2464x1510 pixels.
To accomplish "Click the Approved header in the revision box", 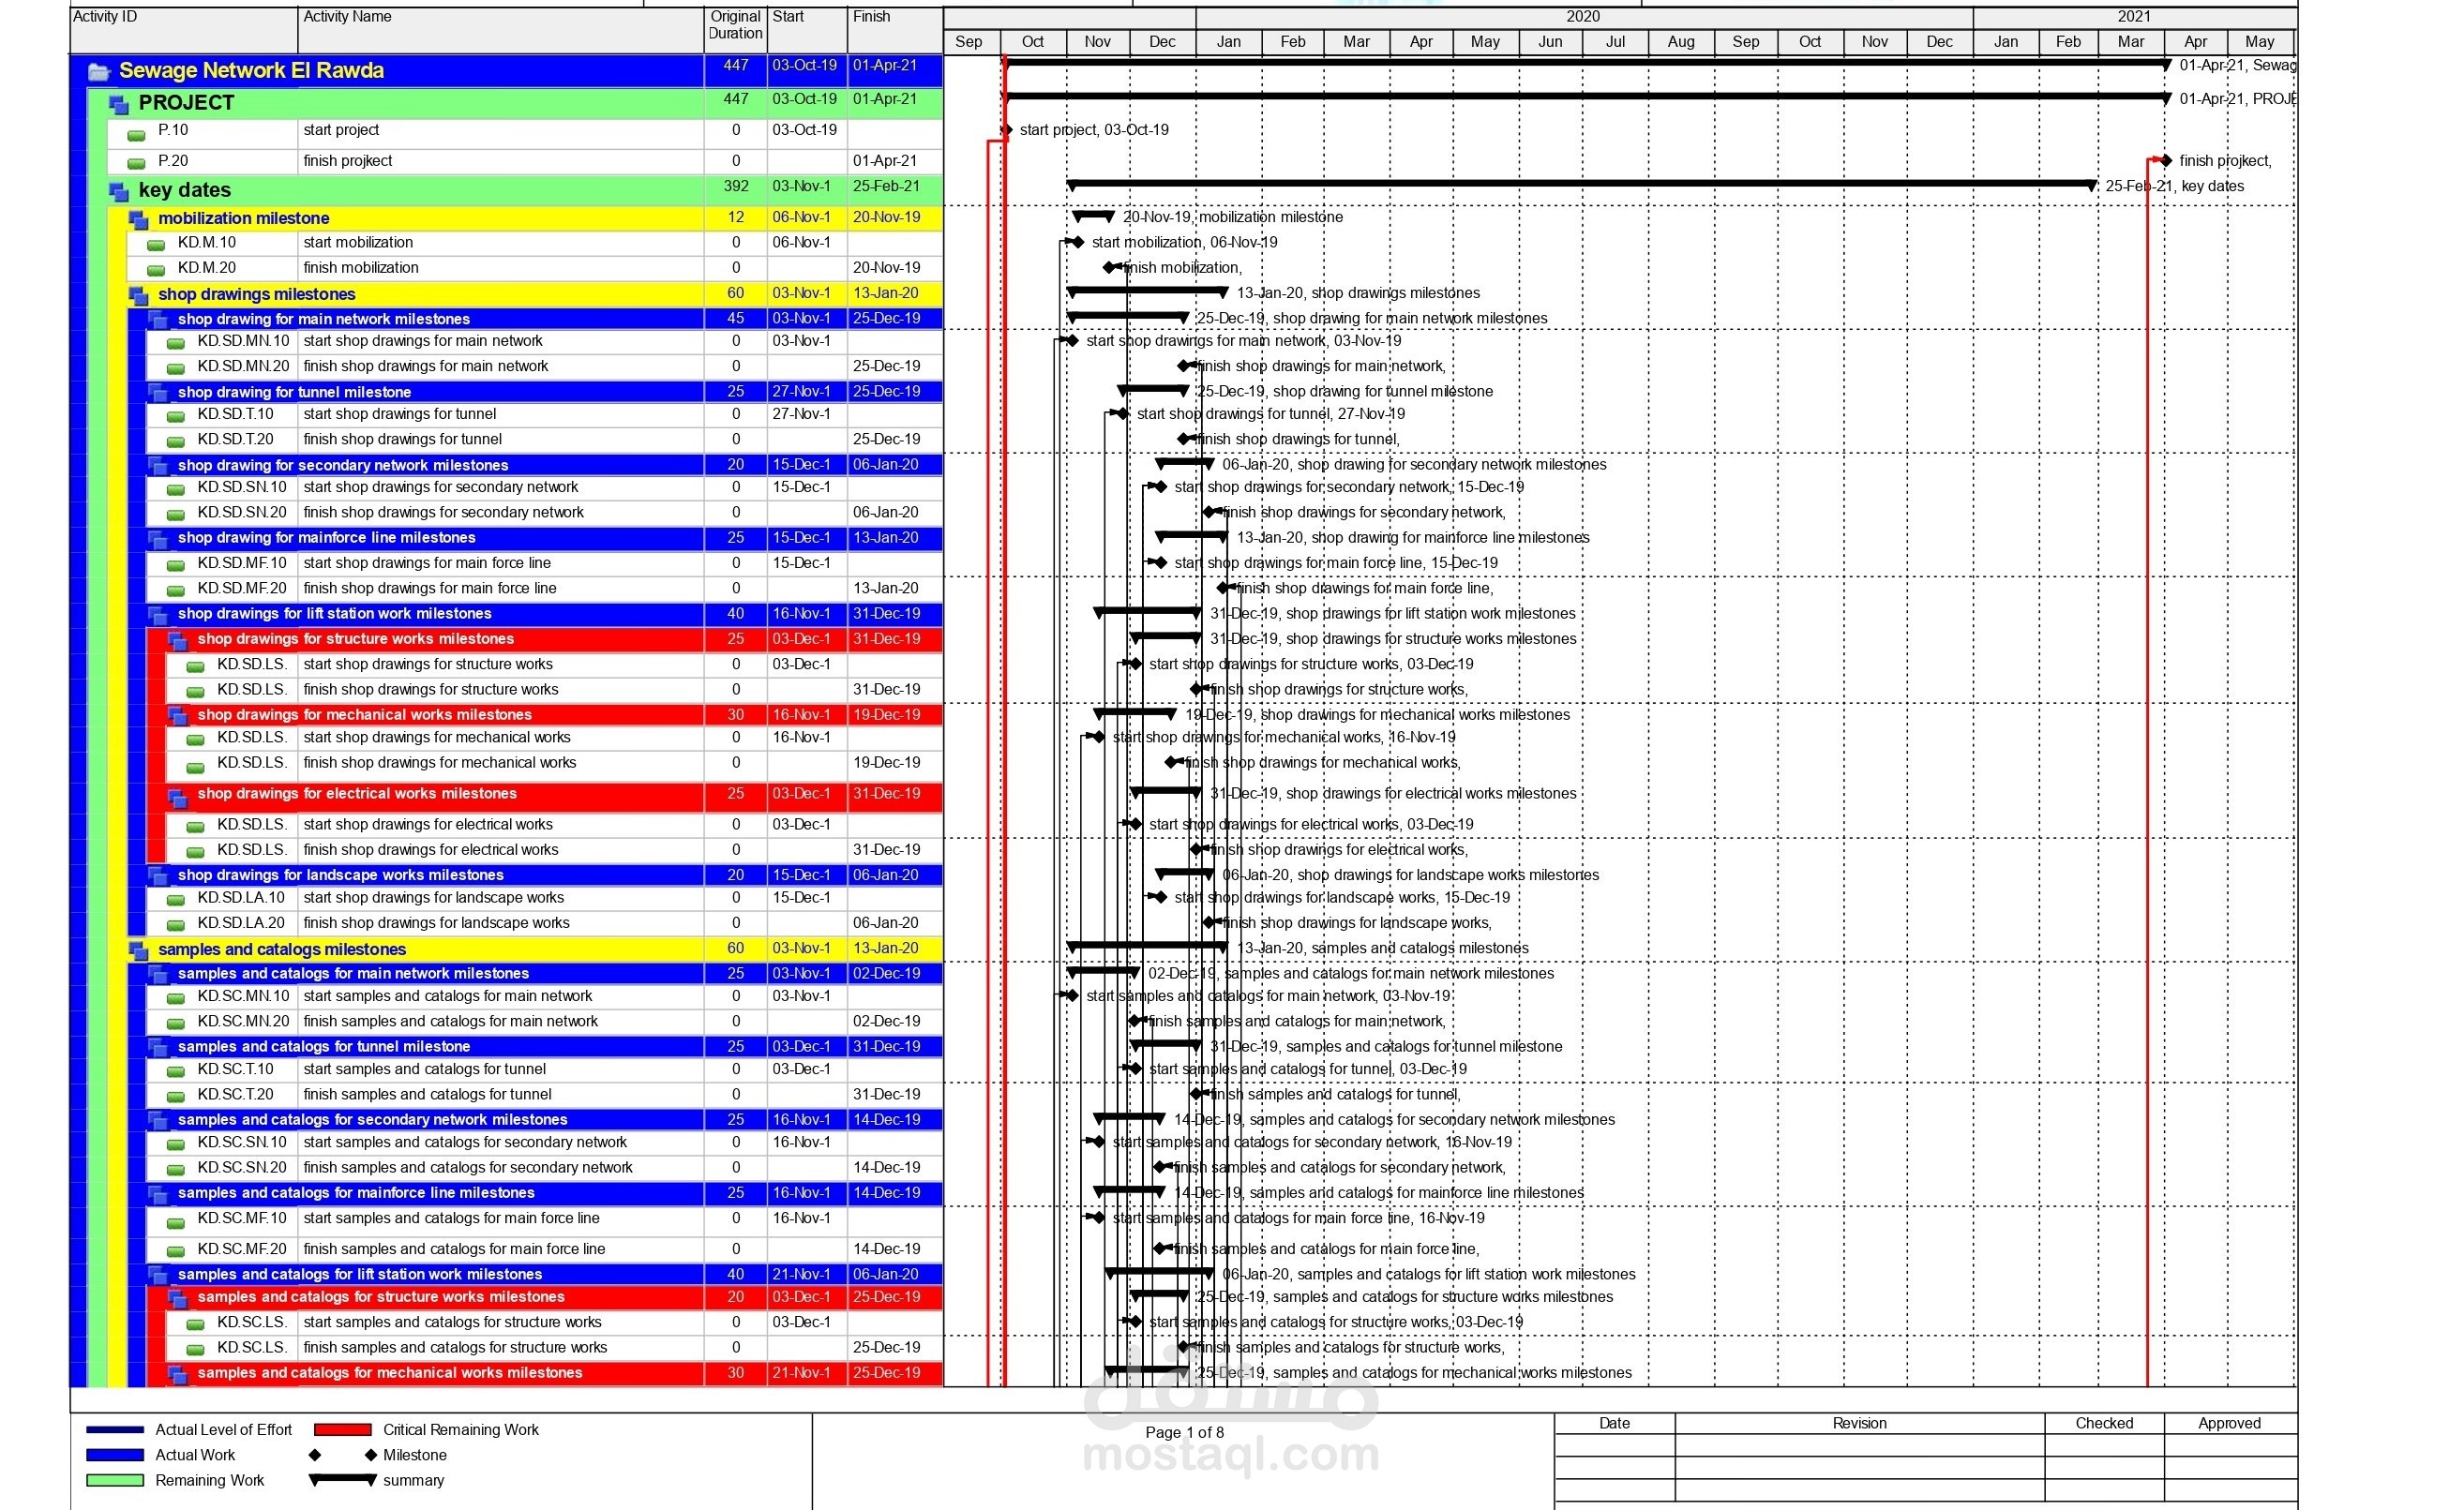I will point(2230,1424).
